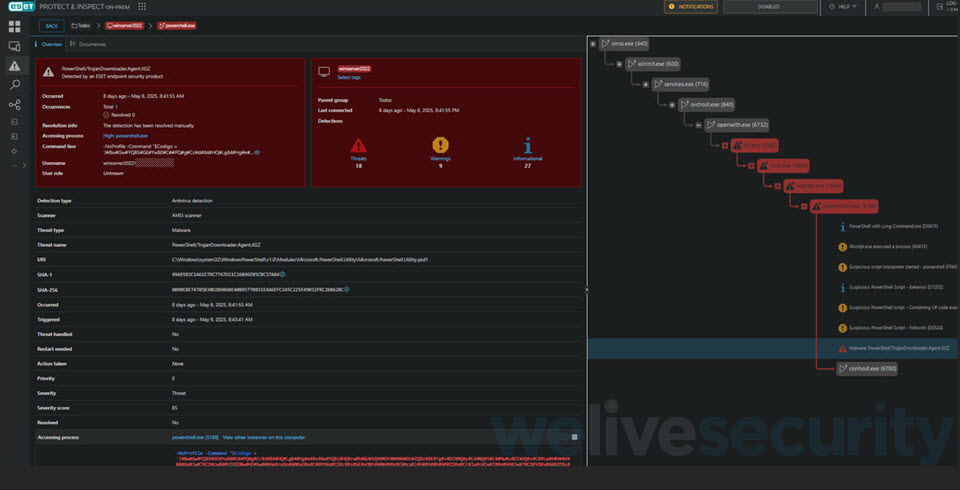Click the Select tags link
This screenshot has height=490, width=960.
pos(349,78)
